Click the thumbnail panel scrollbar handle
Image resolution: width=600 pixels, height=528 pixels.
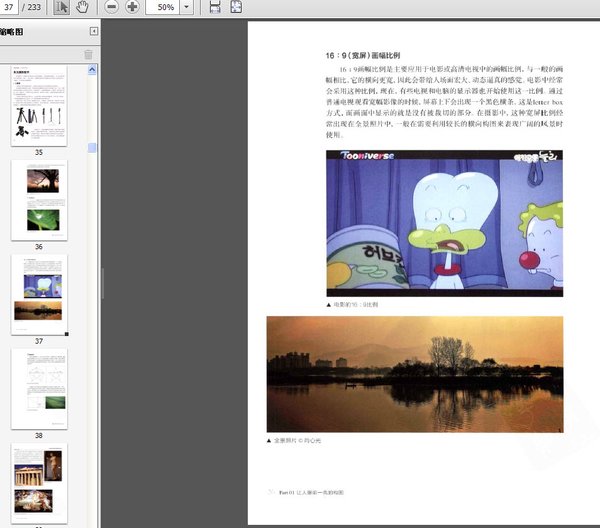92,148
